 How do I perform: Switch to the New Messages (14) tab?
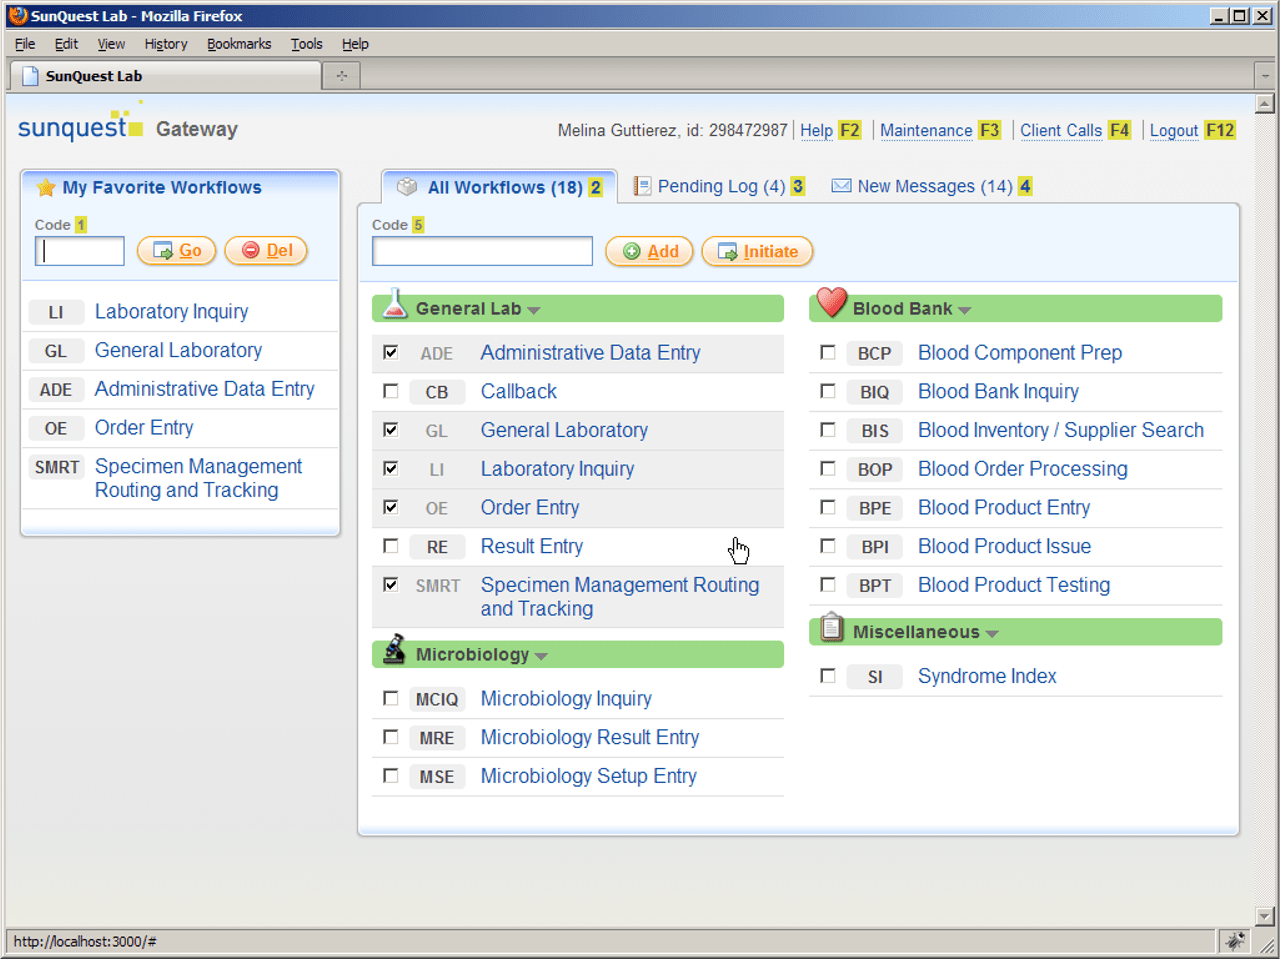coord(932,186)
